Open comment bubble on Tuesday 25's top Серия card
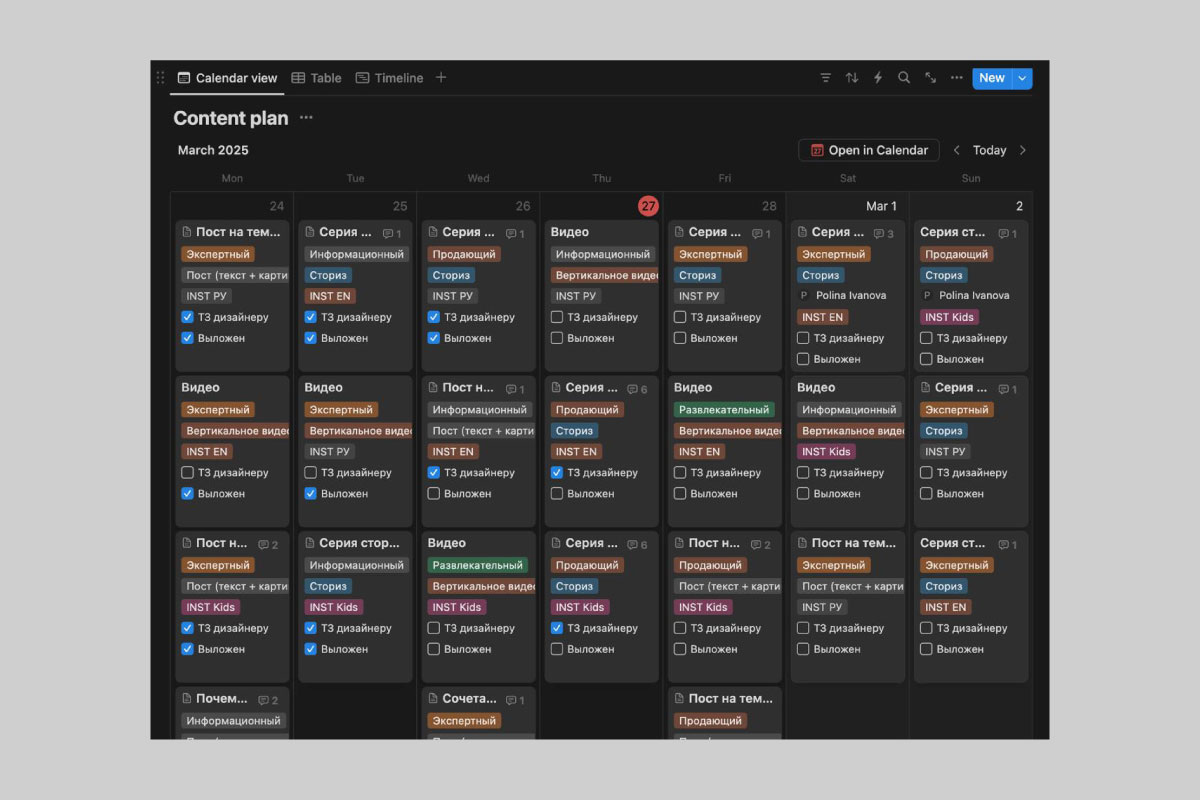The height and width of the screenshot is (800, 1200). [392, 234]
